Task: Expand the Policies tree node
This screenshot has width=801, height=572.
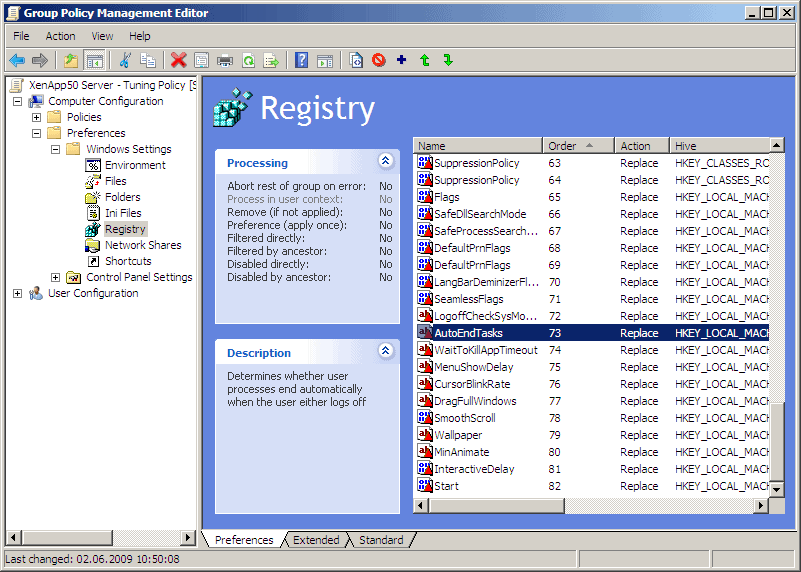Action: [x=37, y=117]
